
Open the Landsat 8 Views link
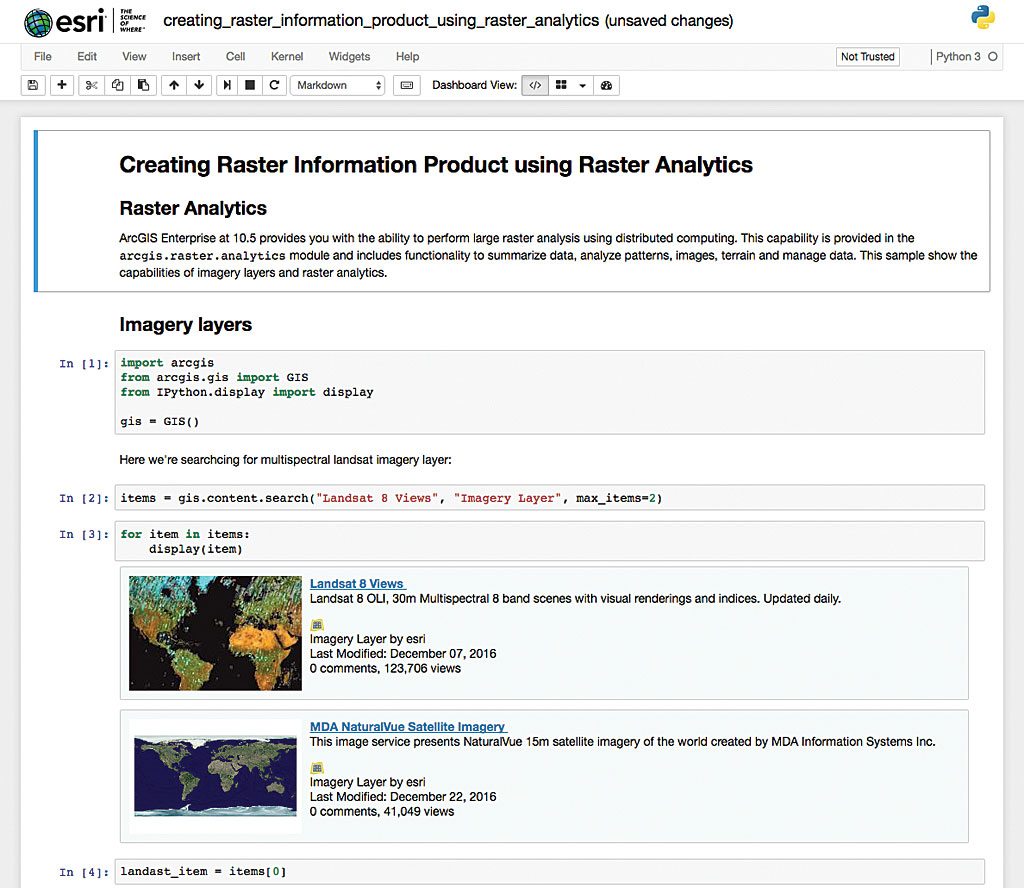coord(357,584)
